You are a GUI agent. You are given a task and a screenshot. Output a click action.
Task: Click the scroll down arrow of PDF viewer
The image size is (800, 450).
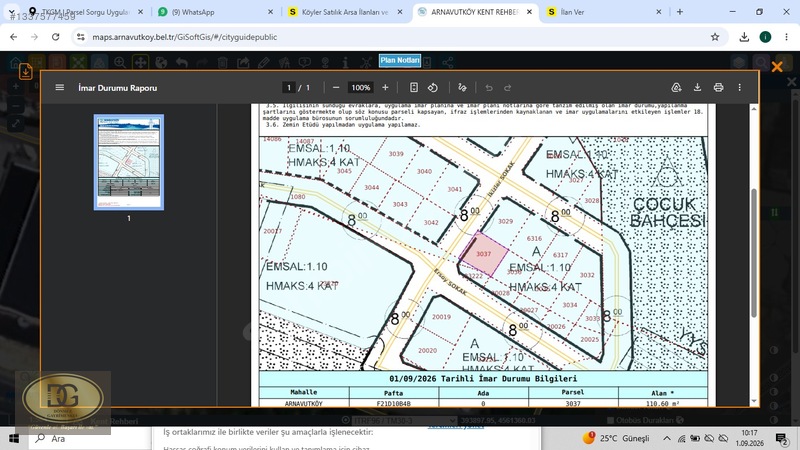tap(754, 402)
